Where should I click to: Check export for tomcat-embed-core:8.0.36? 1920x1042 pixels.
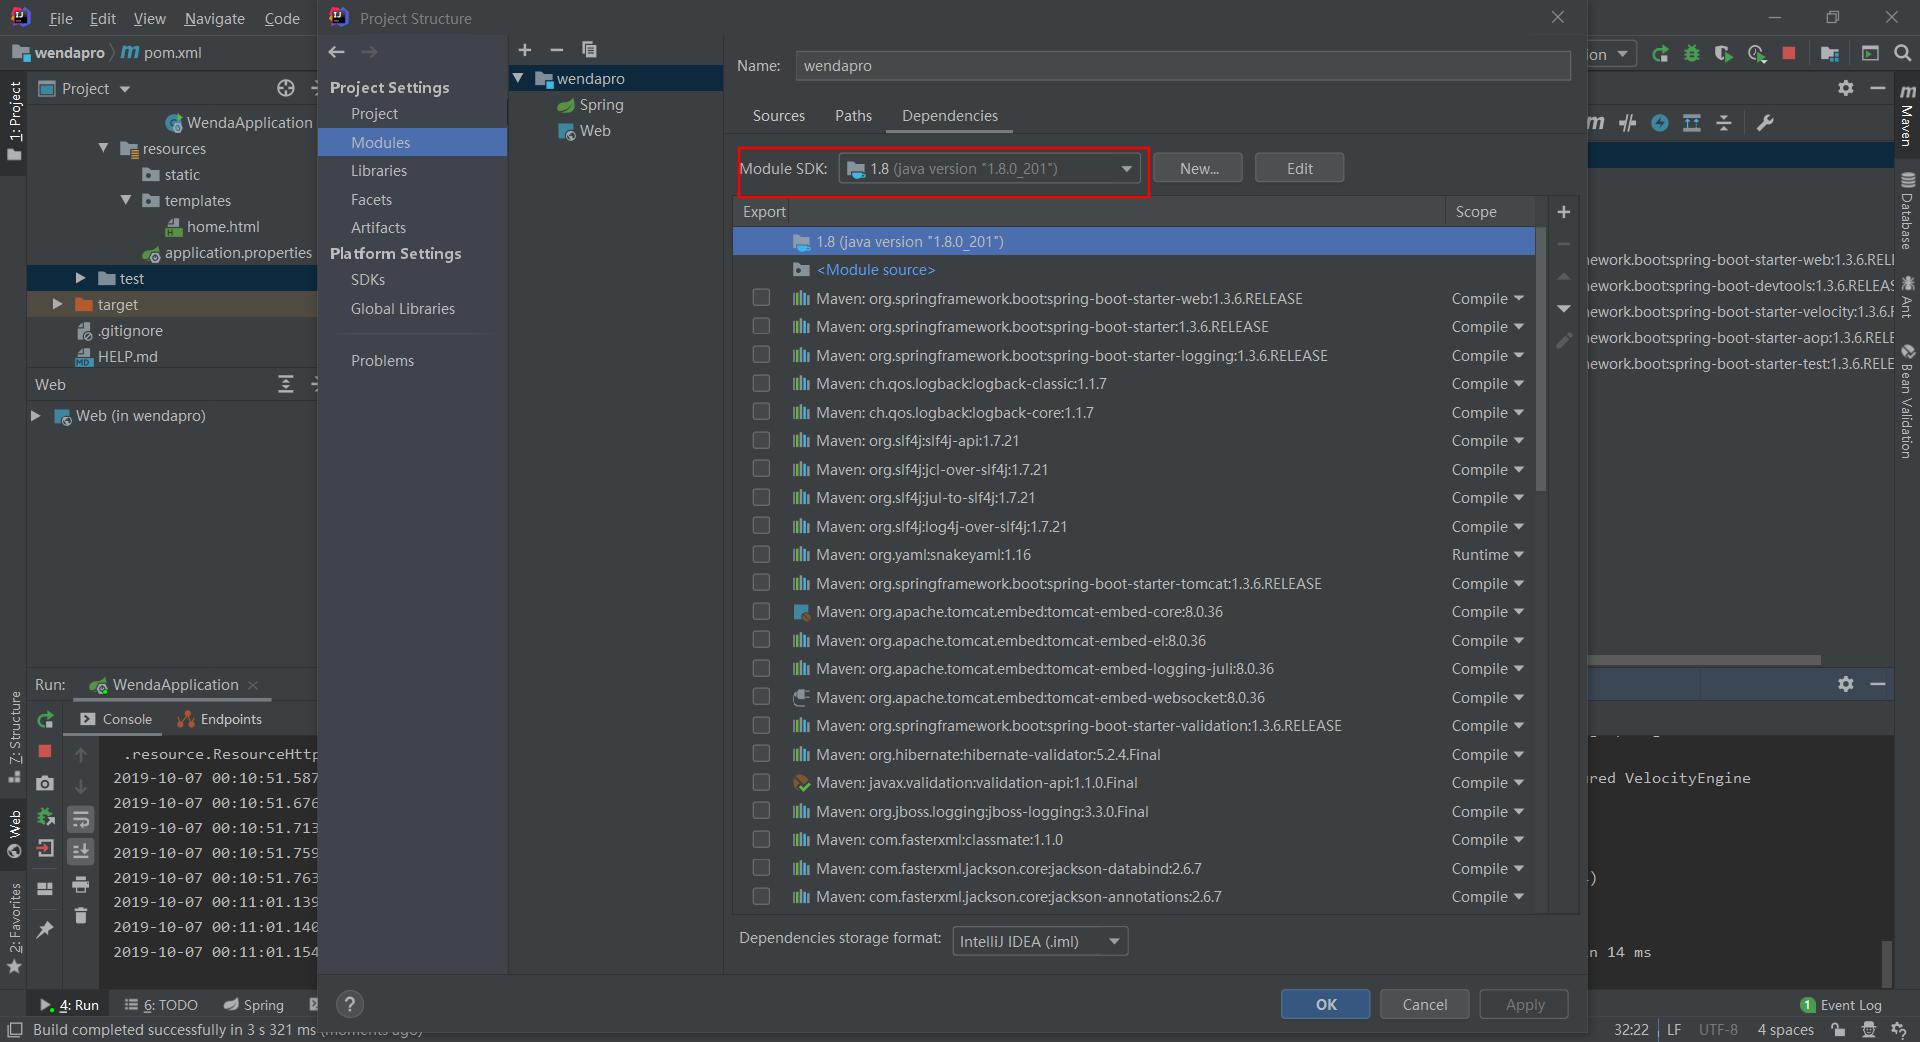[x=761, y=611]
